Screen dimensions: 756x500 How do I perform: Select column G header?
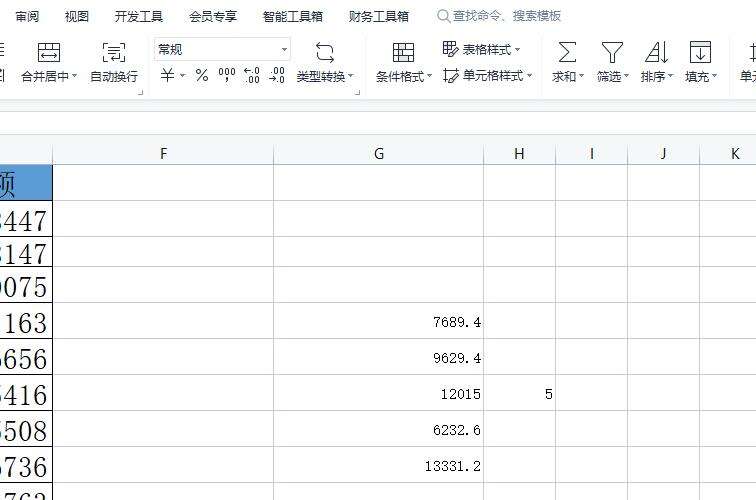click(x=378, y=154)
